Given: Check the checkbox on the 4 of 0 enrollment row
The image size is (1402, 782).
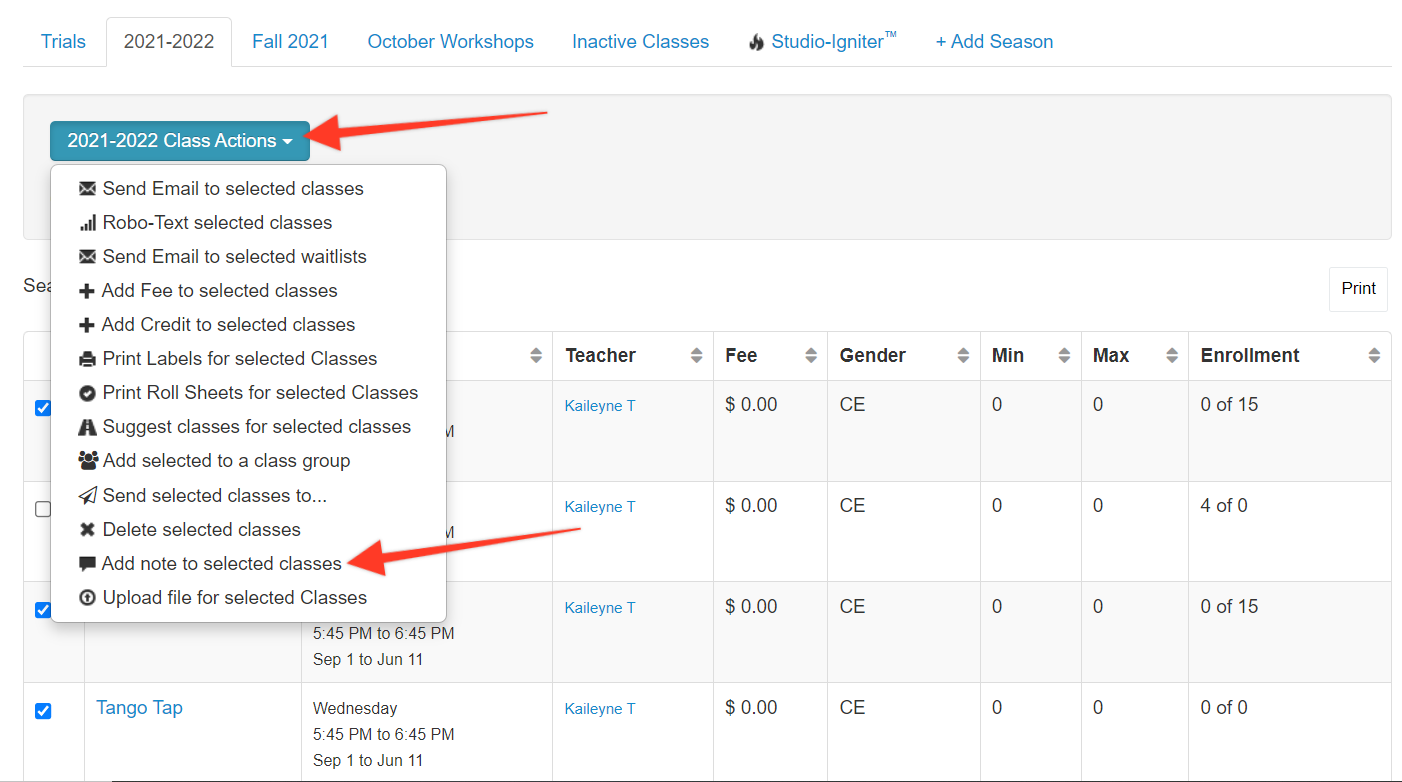Looking at the screenshot, I should click(x=43, y=509).
